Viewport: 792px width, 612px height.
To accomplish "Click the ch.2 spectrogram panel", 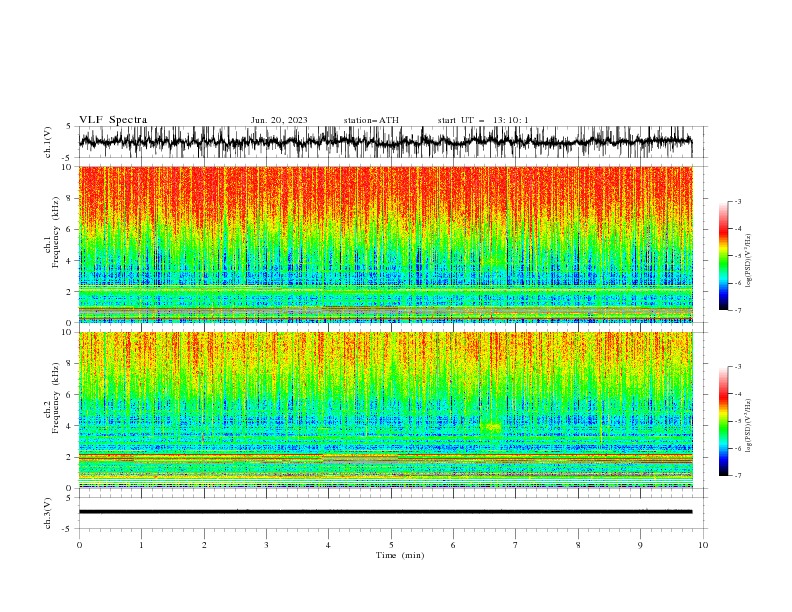I will pyautogui.click(x=385, y=410).
